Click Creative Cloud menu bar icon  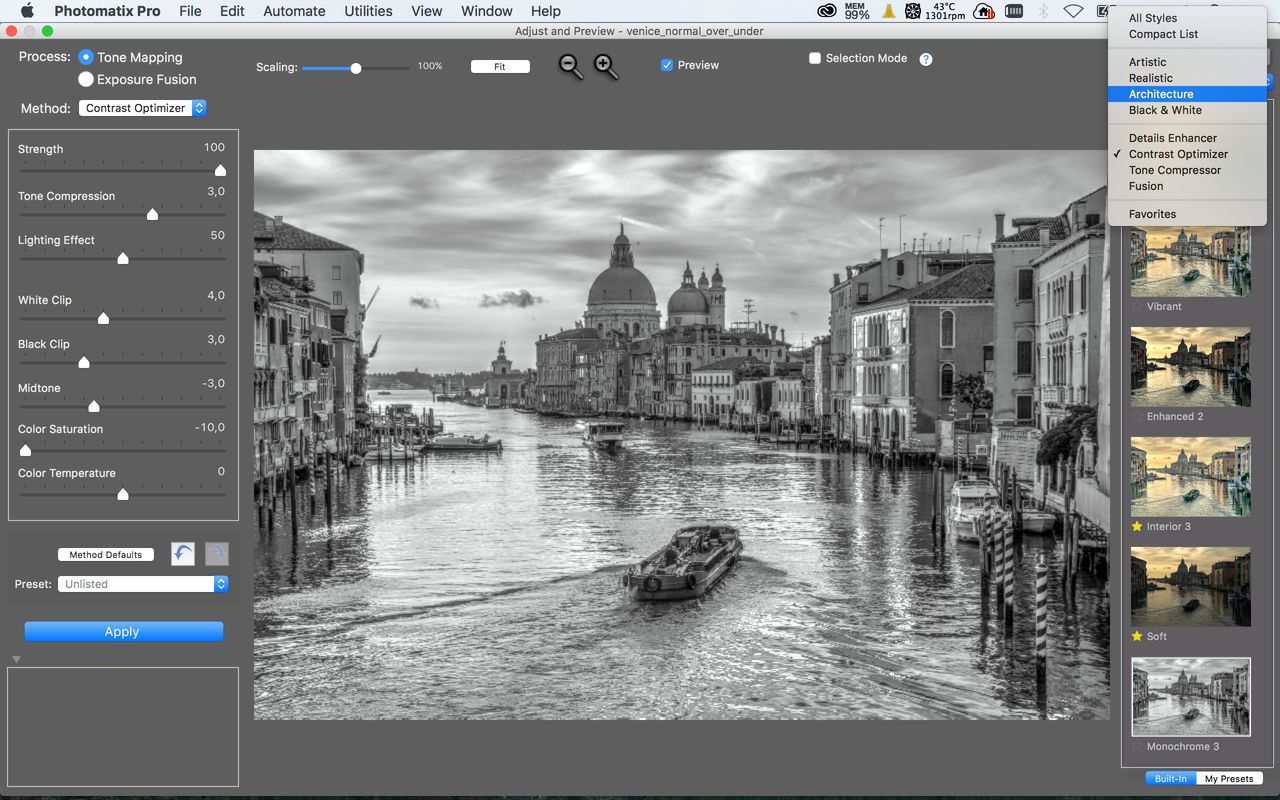[x=827, y=11]
